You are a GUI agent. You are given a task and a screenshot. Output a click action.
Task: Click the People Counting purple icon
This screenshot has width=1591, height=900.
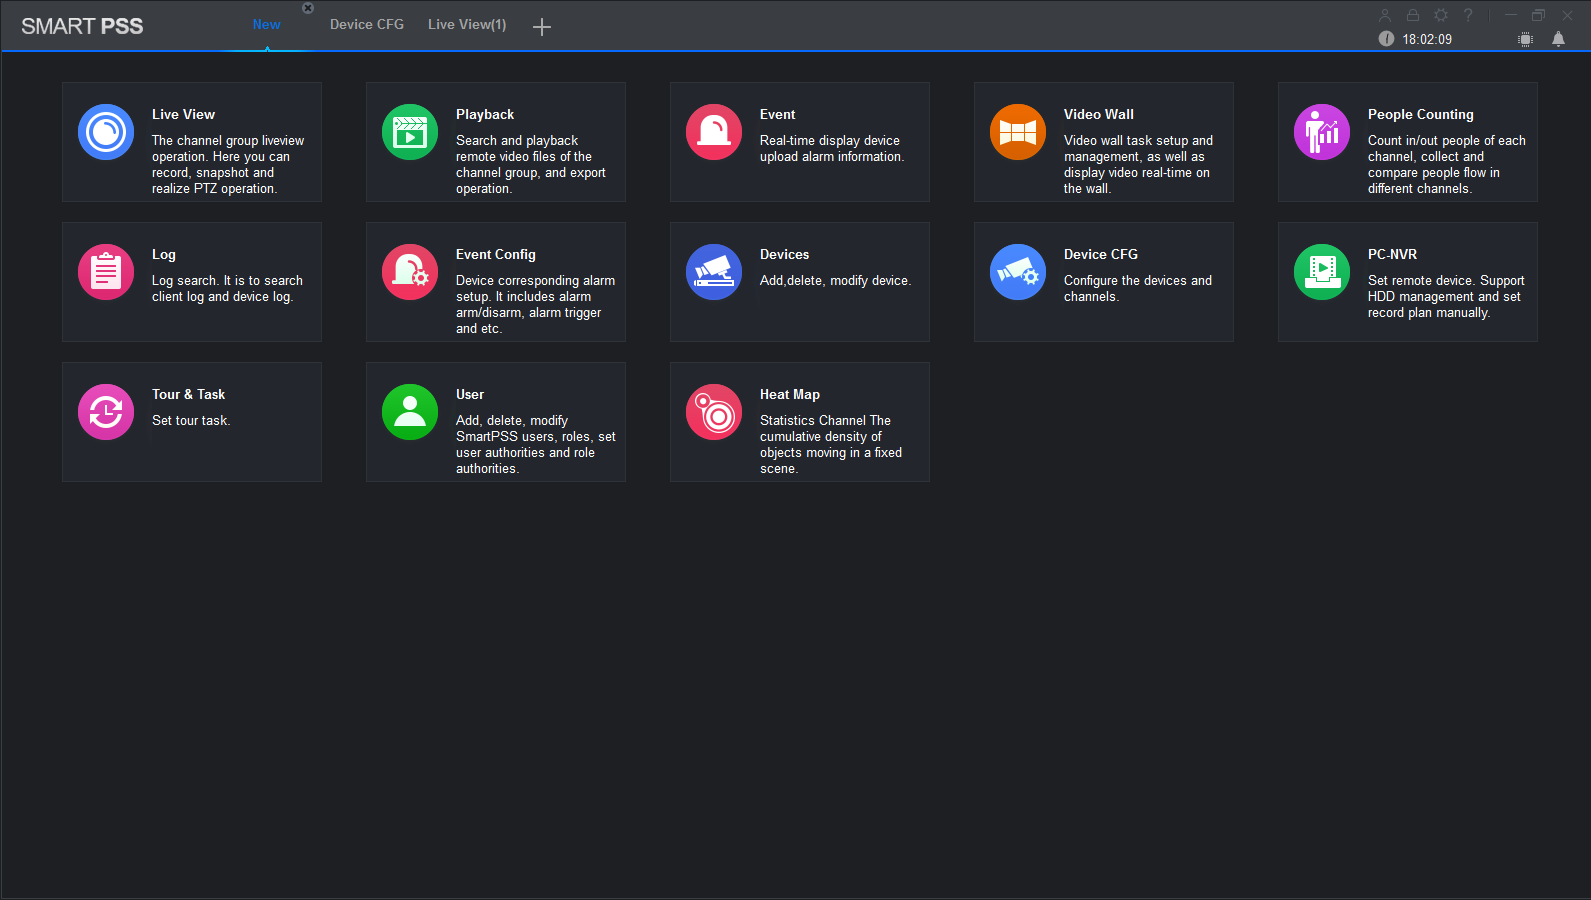click(x=1322, y=132)
